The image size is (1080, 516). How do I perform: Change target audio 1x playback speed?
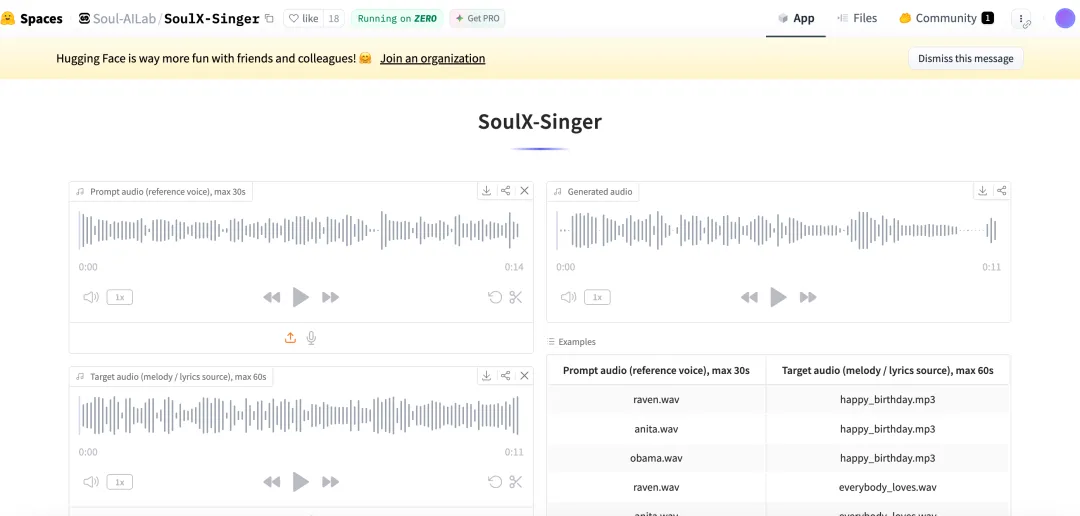(x=119, y=482)
